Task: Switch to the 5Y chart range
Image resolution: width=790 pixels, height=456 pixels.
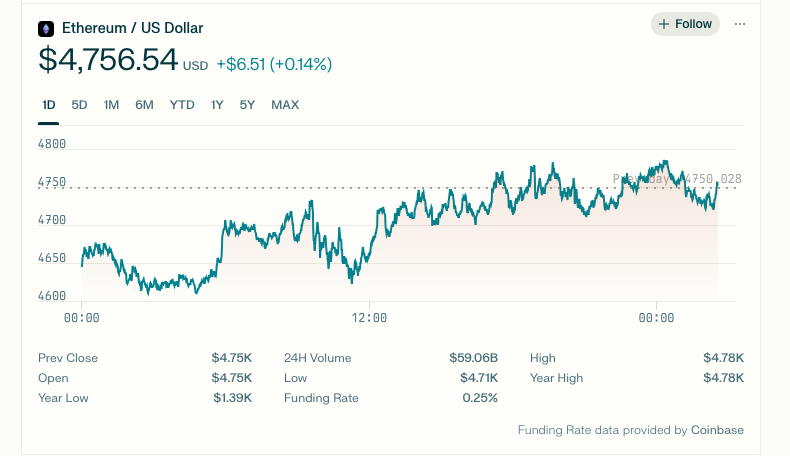Action: click(x=247, y=105)
